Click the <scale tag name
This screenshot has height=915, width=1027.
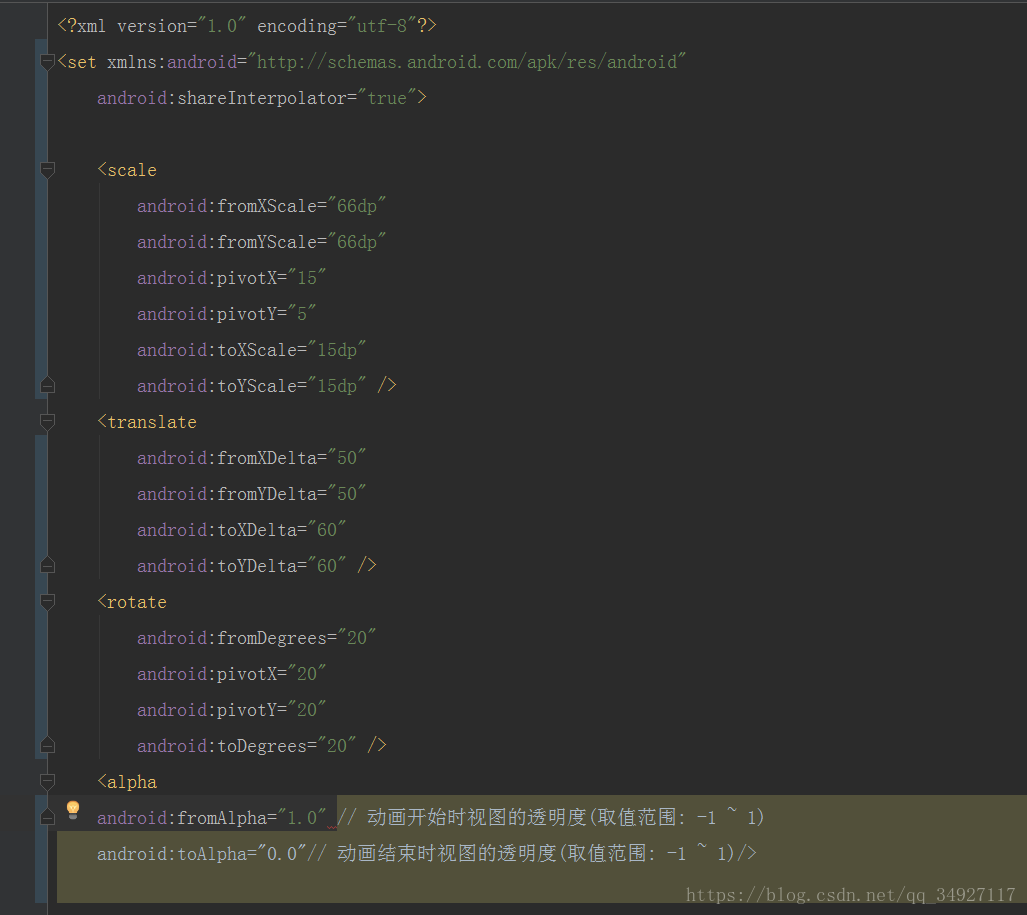tap(127, 170)
